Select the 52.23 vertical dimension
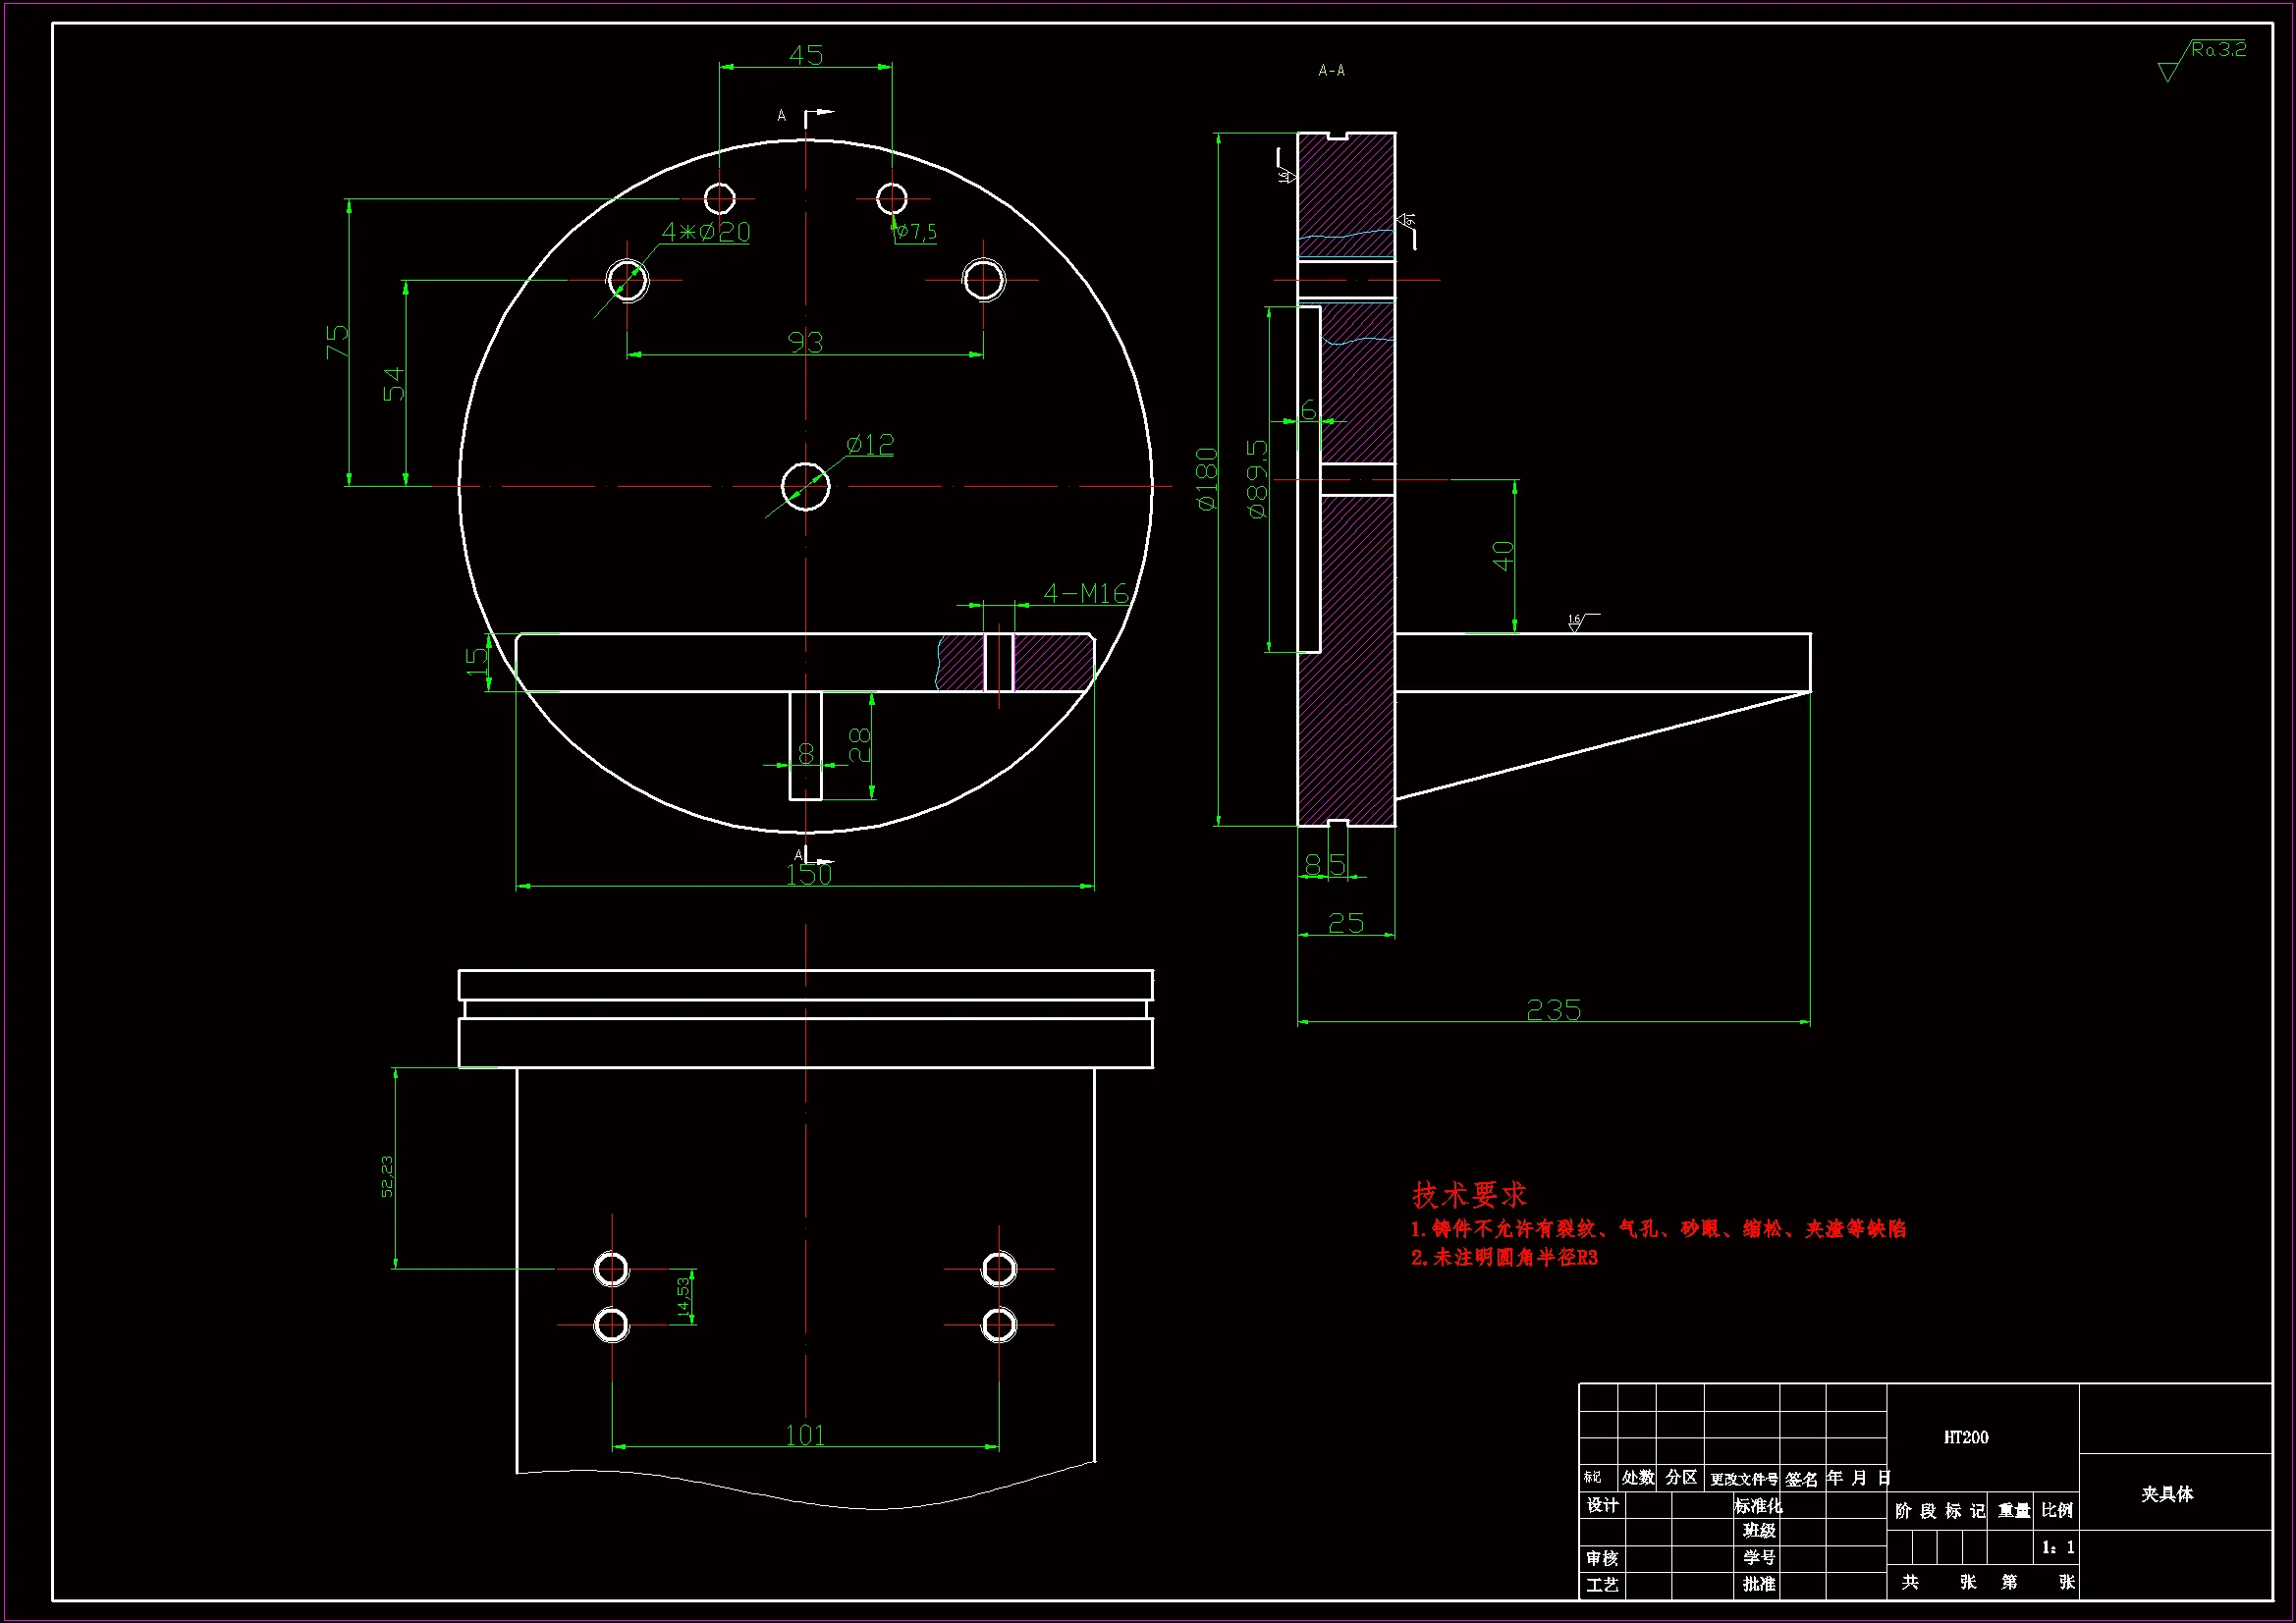 [387, 1176]
